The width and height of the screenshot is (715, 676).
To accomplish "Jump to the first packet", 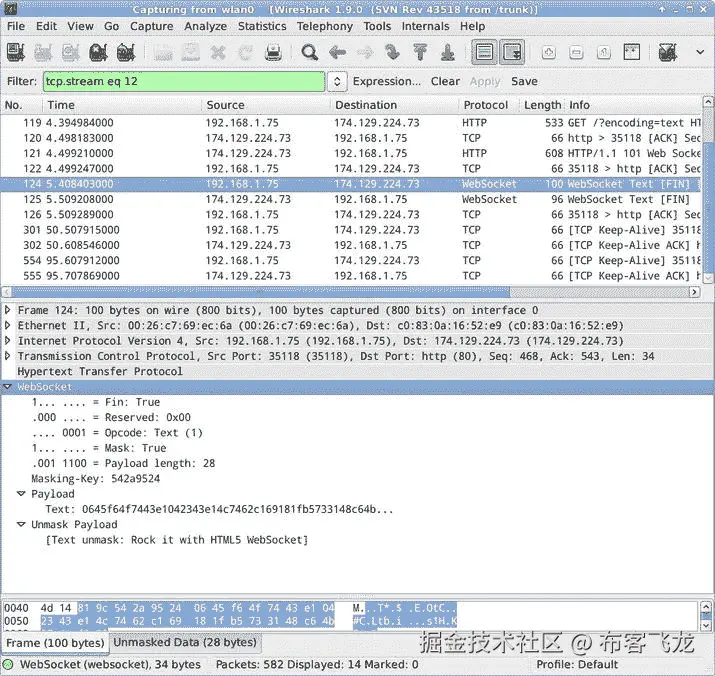I will pyautogui.click(x=420, y=52).
